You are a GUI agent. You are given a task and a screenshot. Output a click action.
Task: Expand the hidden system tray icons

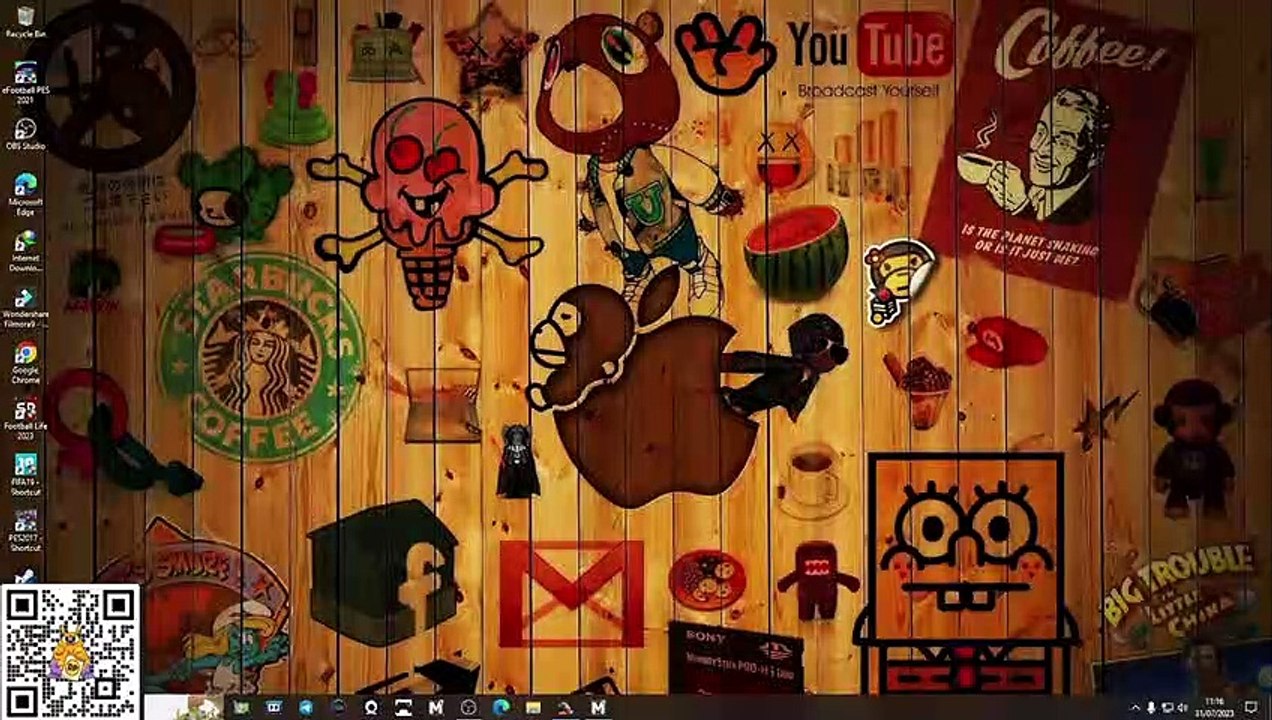tap(1135, 707)
